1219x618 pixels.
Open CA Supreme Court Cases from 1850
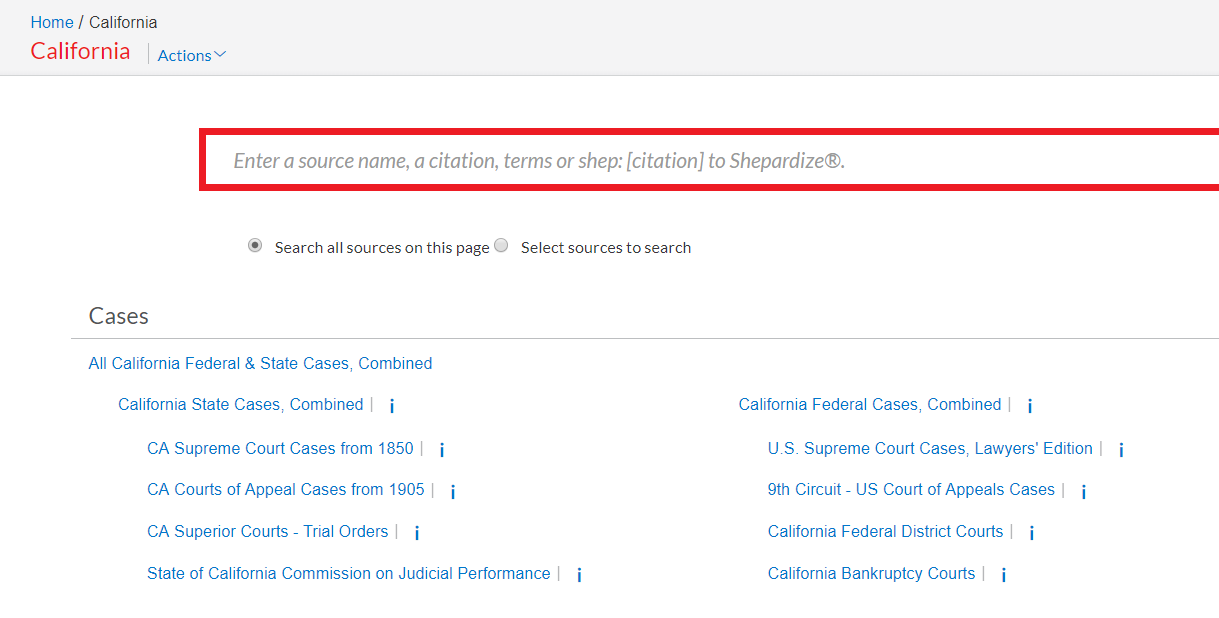coord(280,448)
